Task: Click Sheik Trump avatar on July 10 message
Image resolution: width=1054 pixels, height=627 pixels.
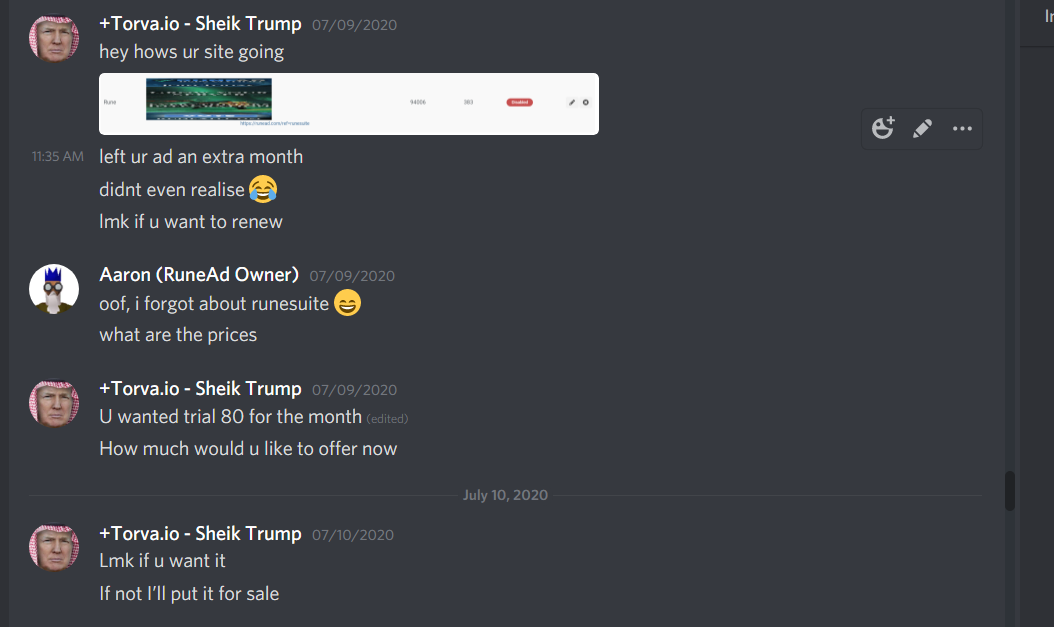Action: pos(54,548)
